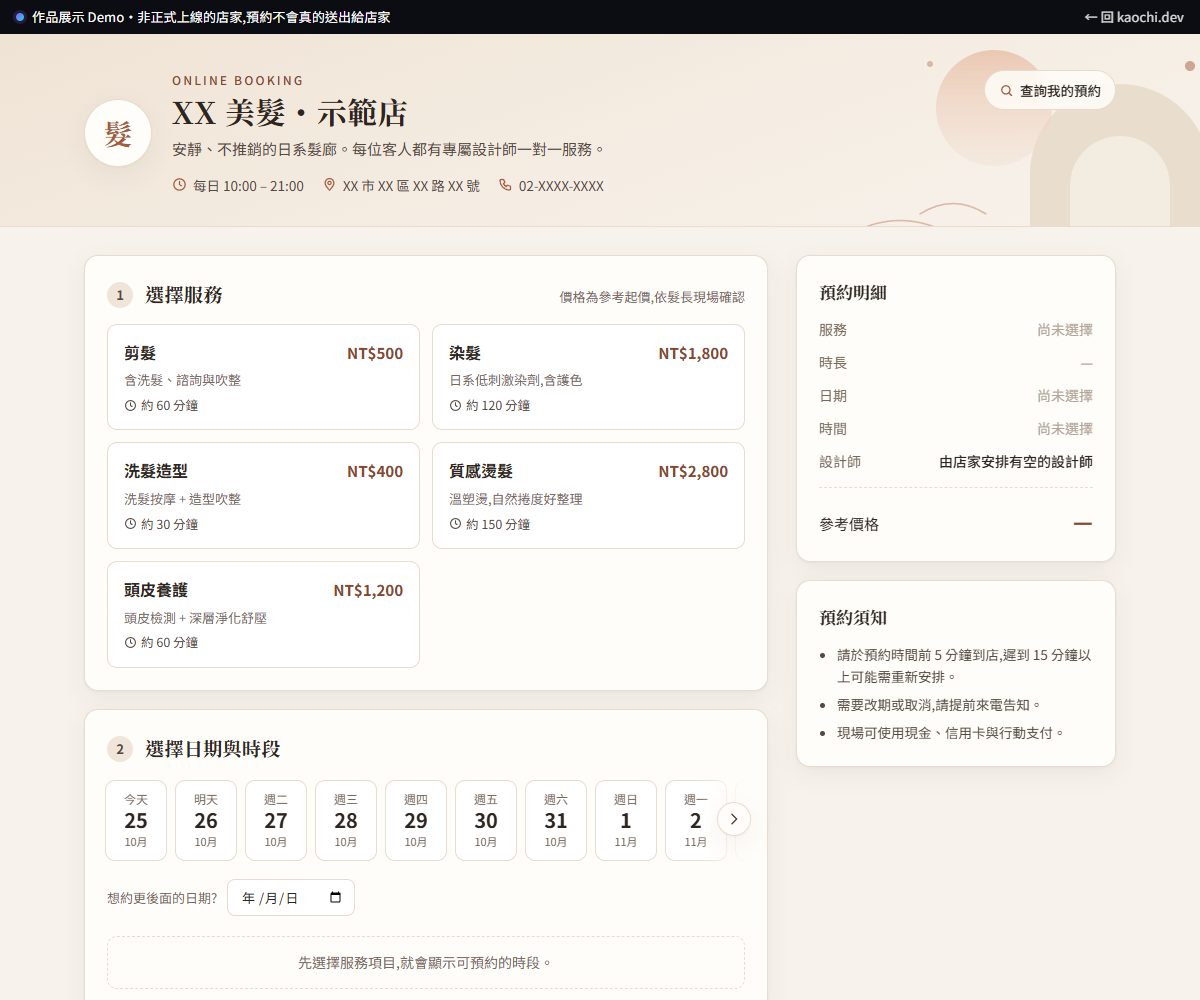The image size is (1200, 1000).
Task: Select the 染髮 service card
Action: coord(588,377)
